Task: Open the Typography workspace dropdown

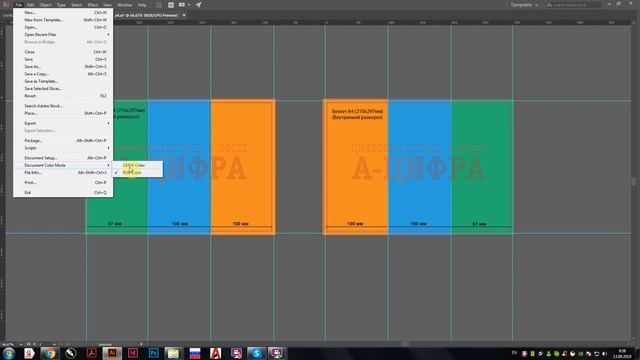Action: pos(524,5)
